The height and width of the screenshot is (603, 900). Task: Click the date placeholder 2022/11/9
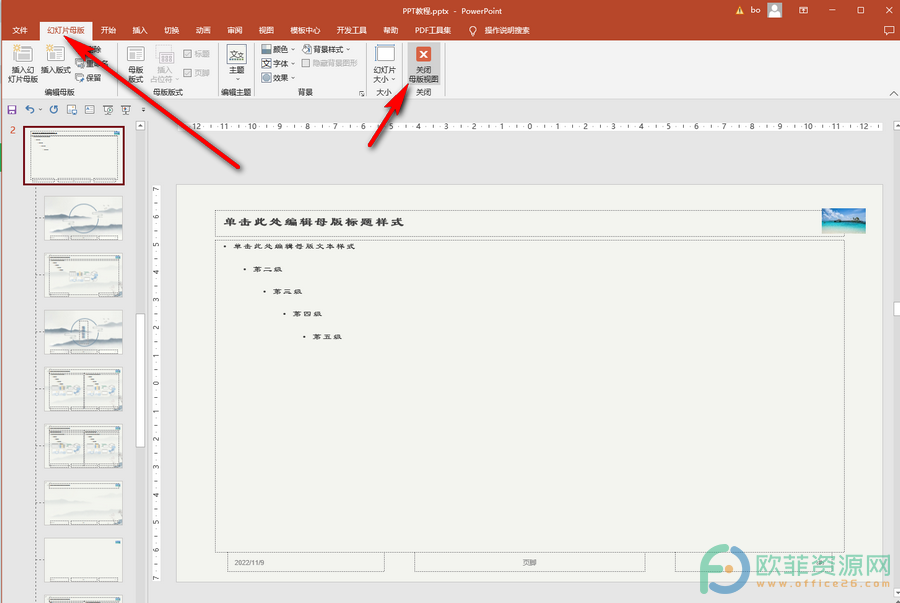click(x=306, y=562)
